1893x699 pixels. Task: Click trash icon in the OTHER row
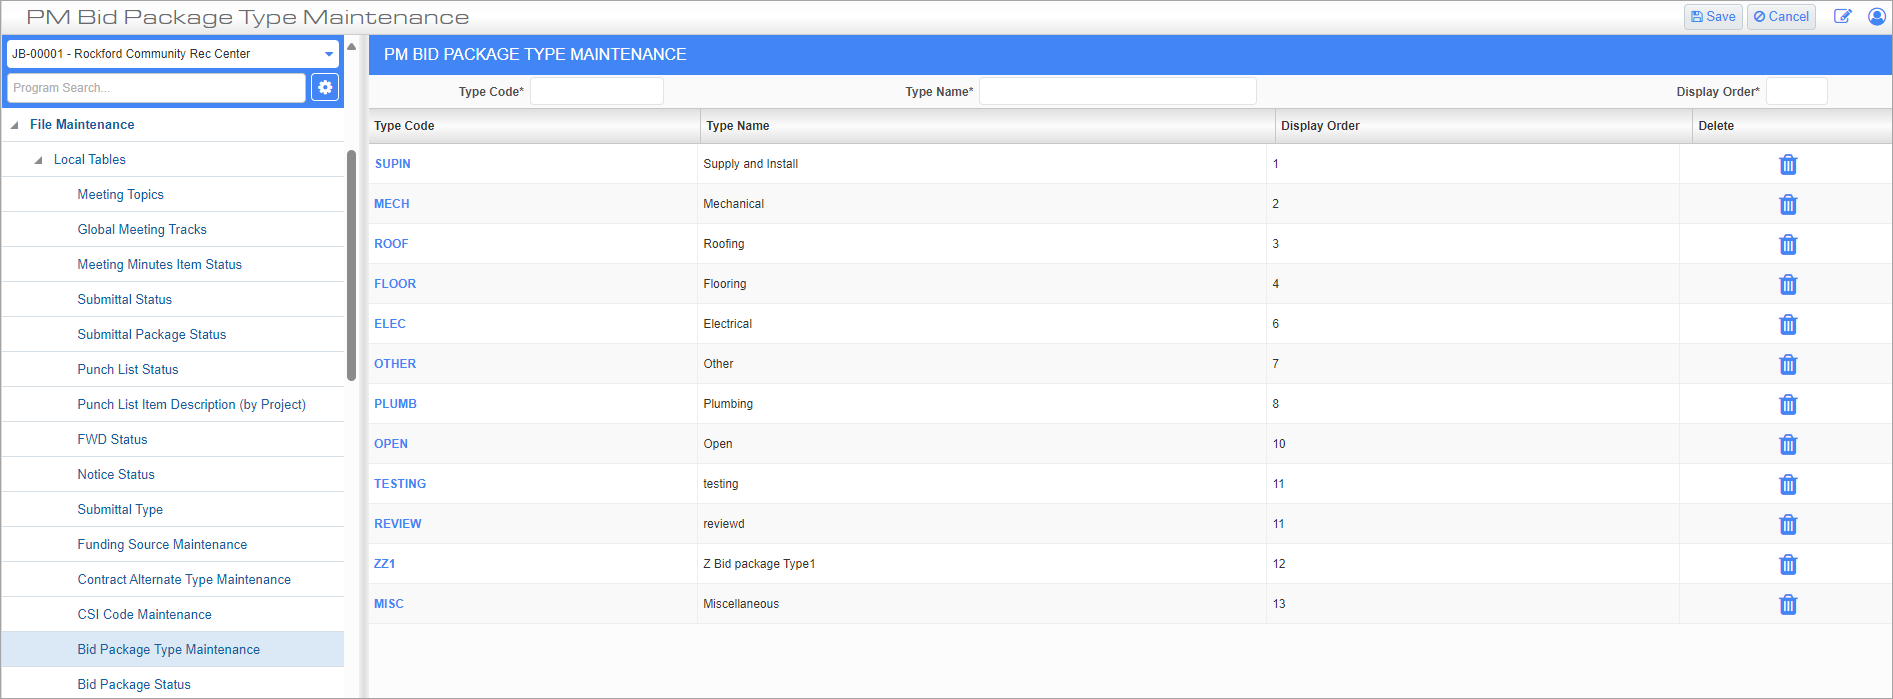[1788, 365]
